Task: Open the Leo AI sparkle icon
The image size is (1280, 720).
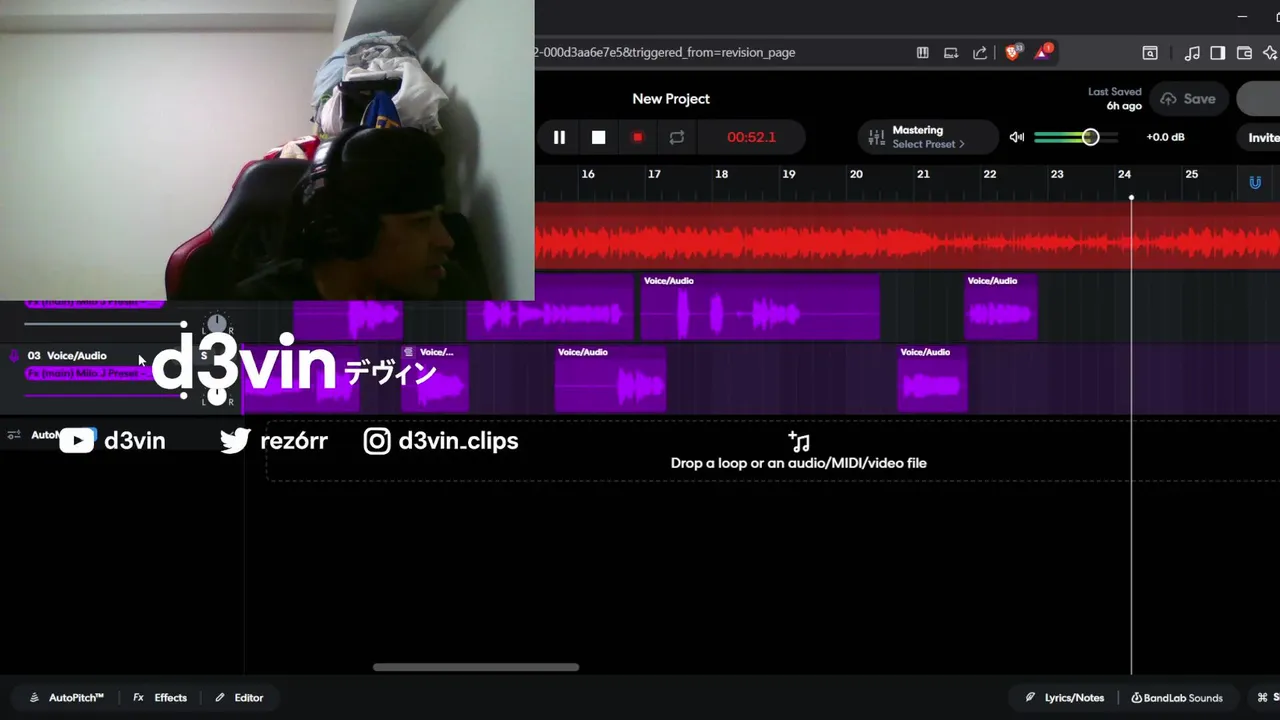Action: coord(1271,53)
